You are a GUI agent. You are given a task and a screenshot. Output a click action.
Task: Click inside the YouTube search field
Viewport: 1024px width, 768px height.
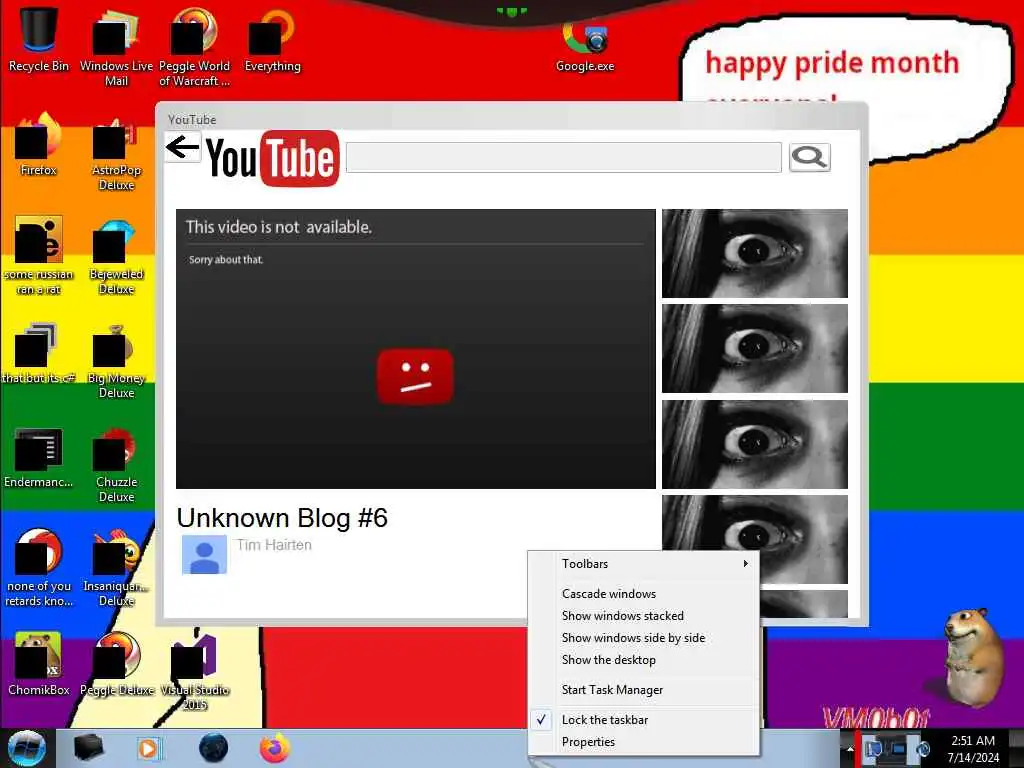[x=564, y=157]
